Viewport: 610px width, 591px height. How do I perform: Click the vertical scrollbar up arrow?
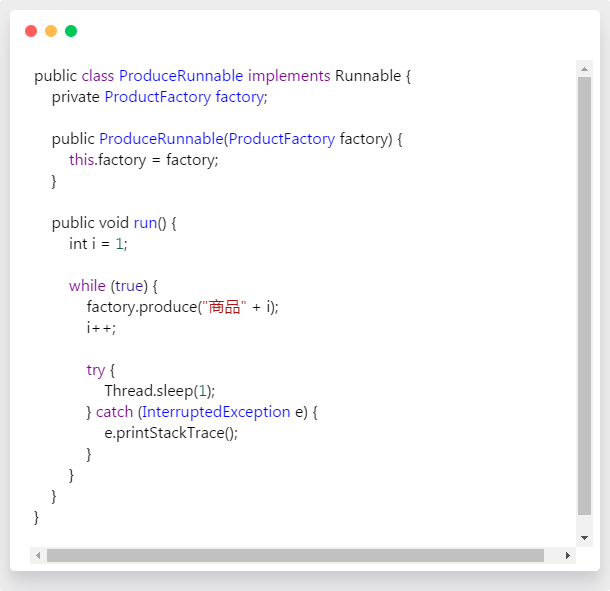tap(584, 69)
